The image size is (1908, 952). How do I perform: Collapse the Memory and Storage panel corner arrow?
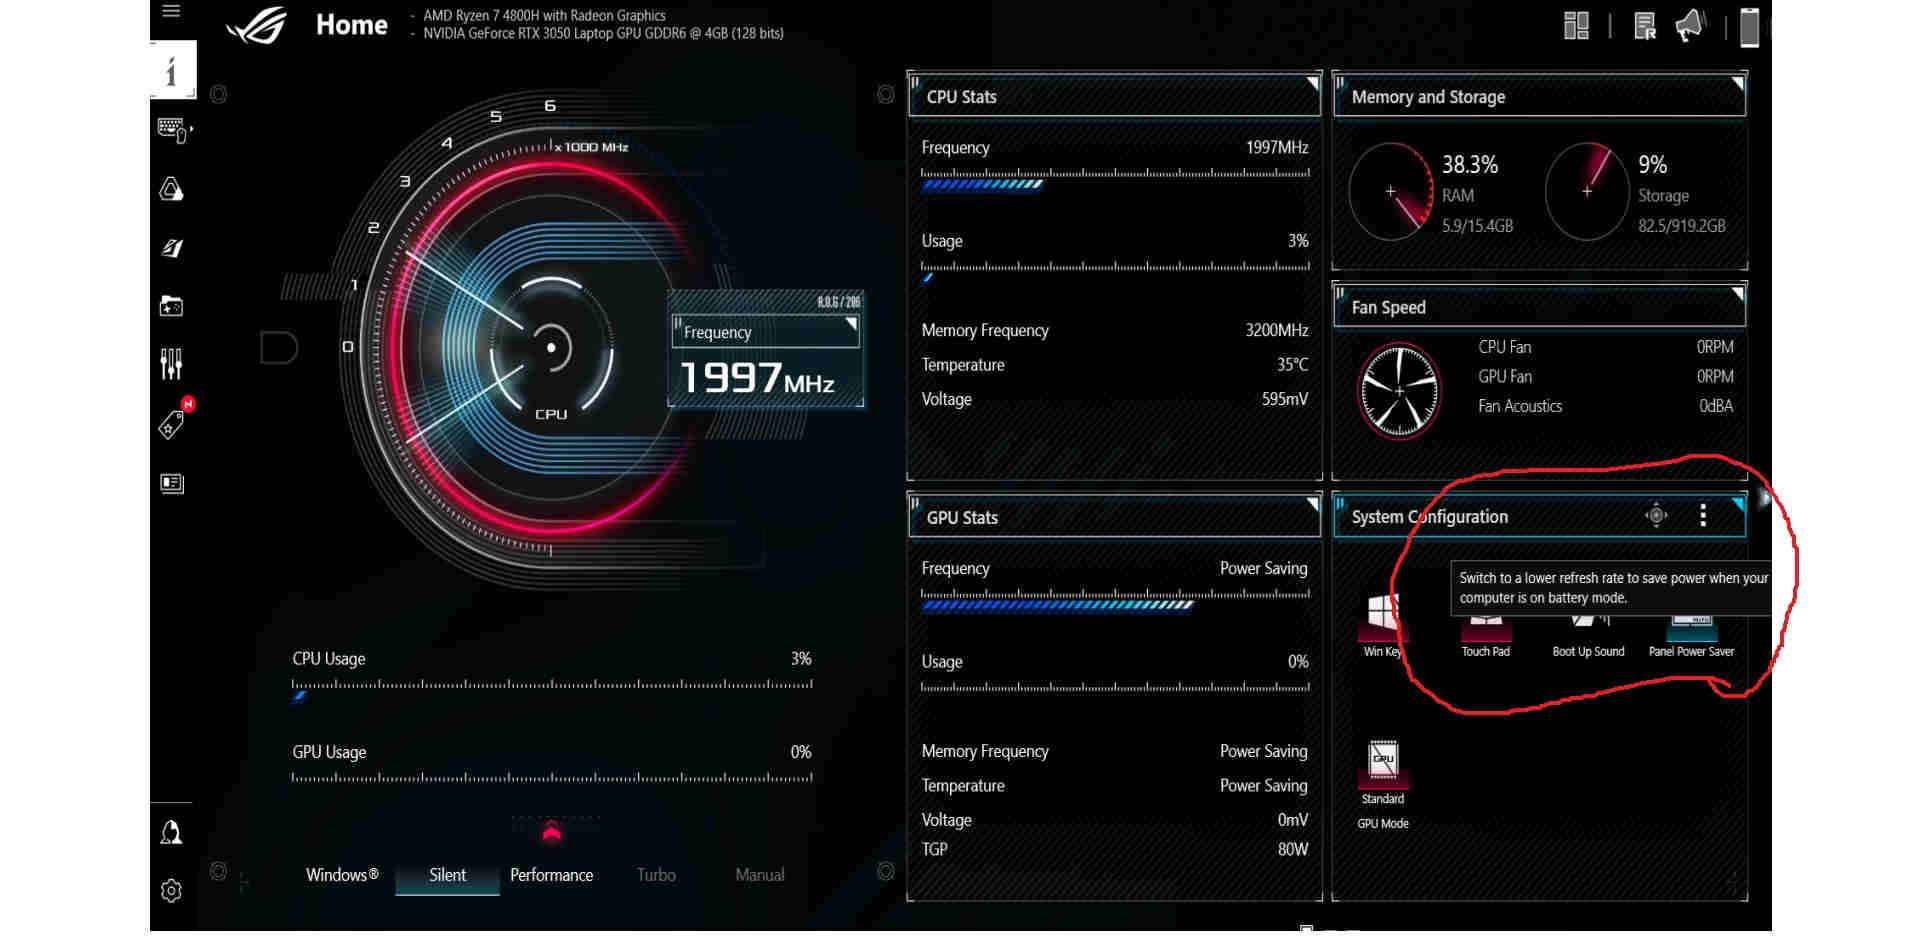1738,83
